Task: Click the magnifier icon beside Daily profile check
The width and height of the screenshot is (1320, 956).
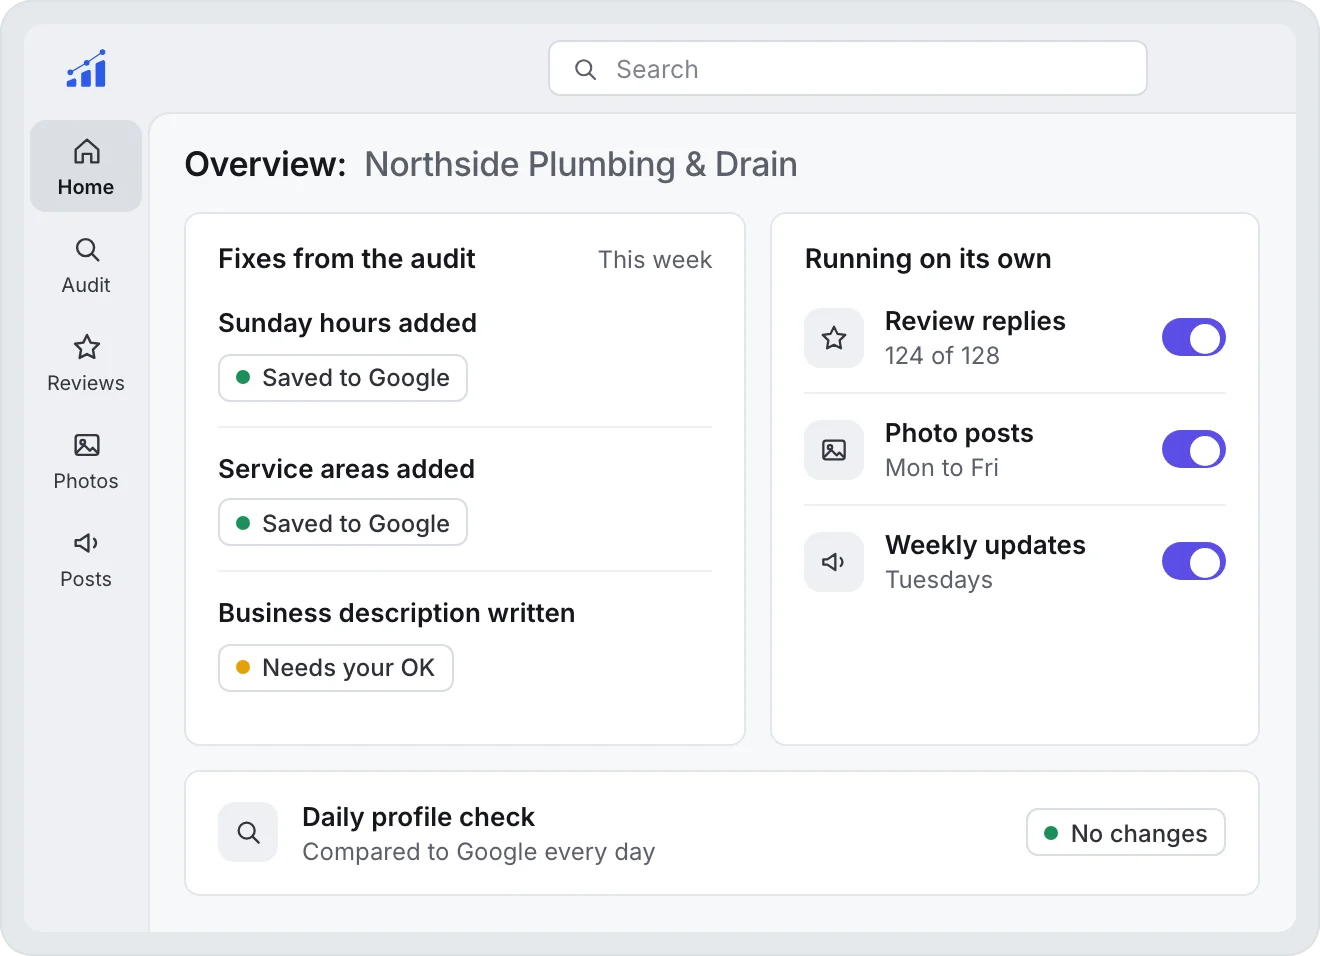Action: [x=248, y=832]
